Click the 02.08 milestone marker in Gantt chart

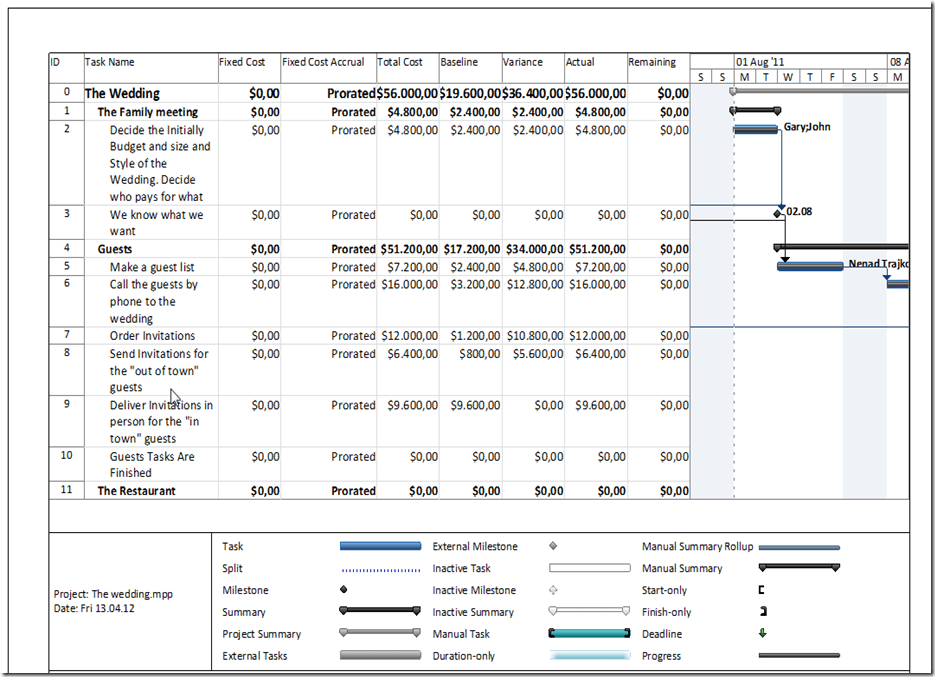click(x=778, y=213)
